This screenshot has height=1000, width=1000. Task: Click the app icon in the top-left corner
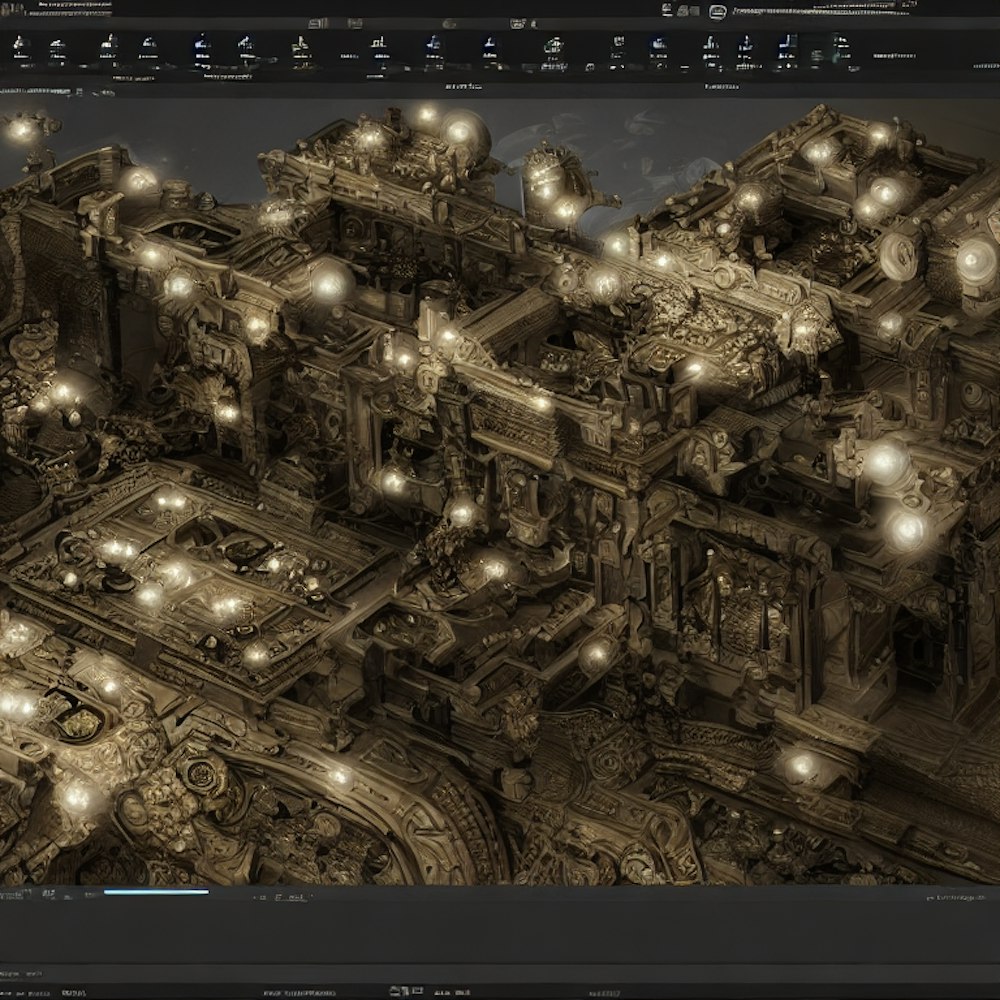coord(14,7)
